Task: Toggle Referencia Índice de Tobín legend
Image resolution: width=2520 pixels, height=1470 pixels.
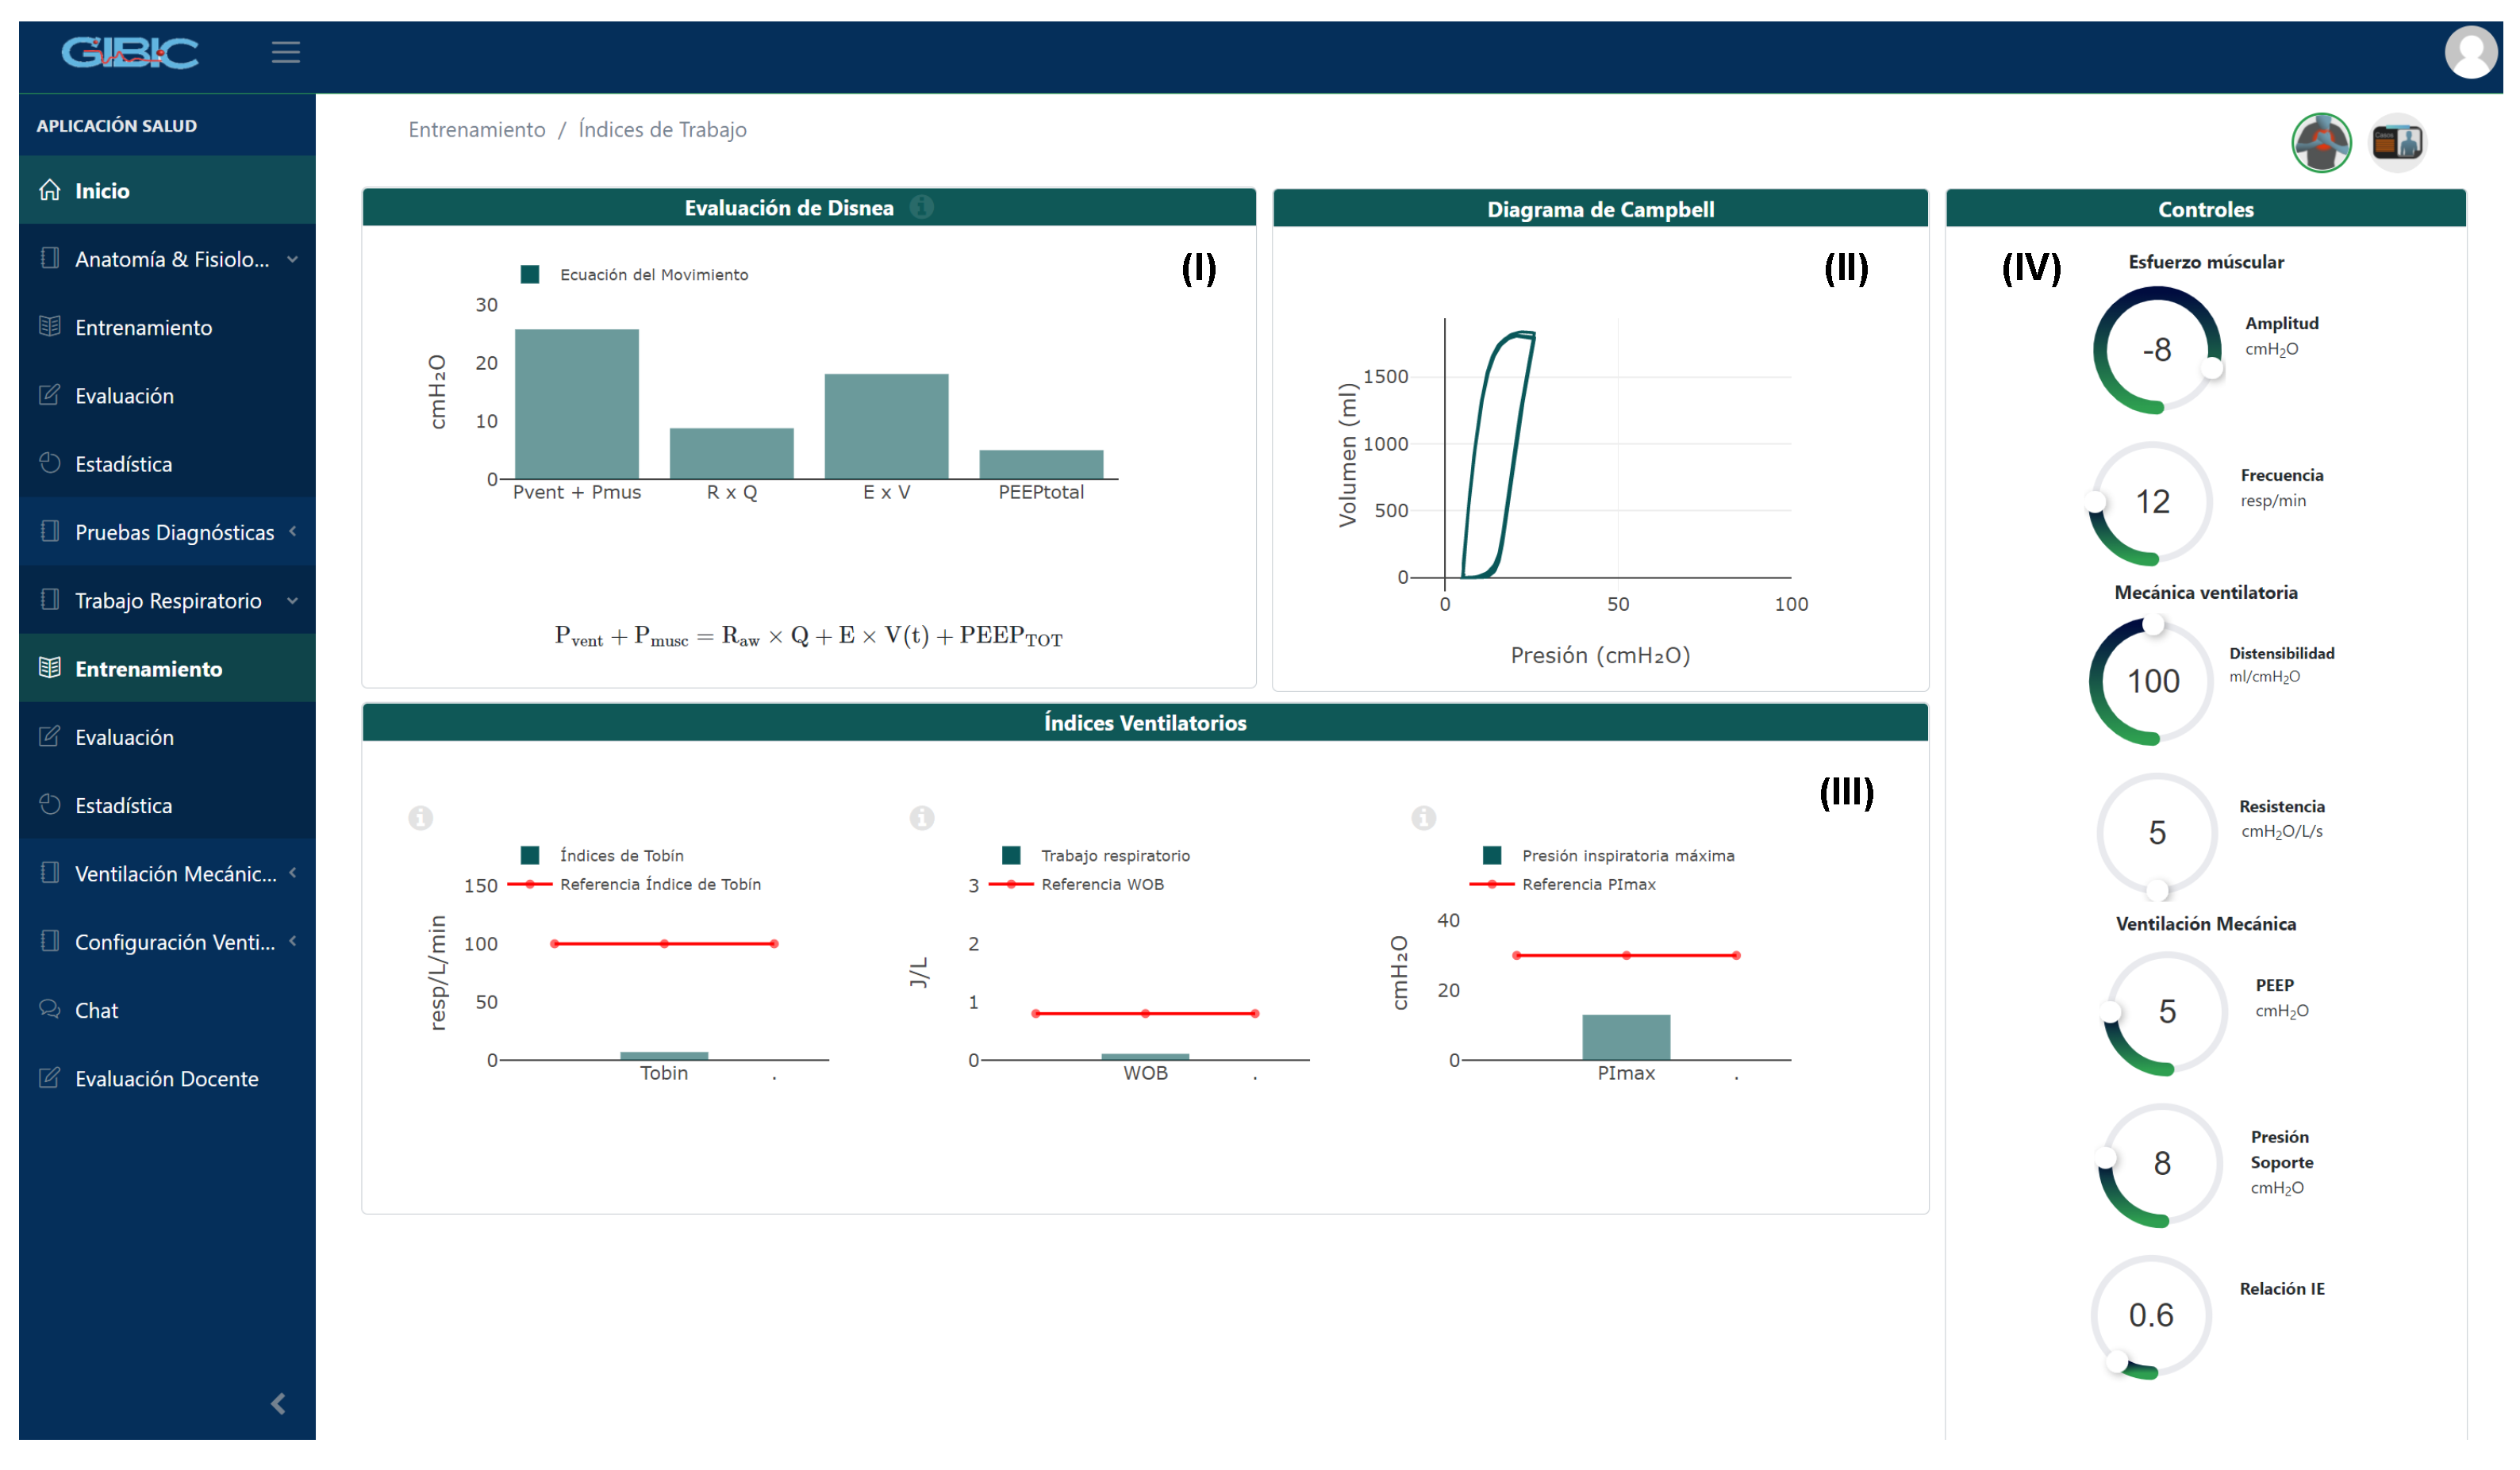Action: (x=659, y=884)
